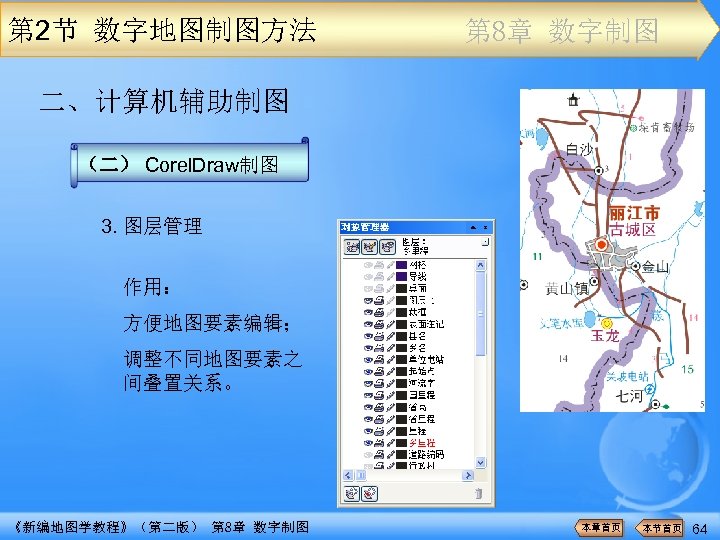Toggle printer icon of the 道路编码 layer
Viewport: 720px width, 540px height.
pos(379,455)
